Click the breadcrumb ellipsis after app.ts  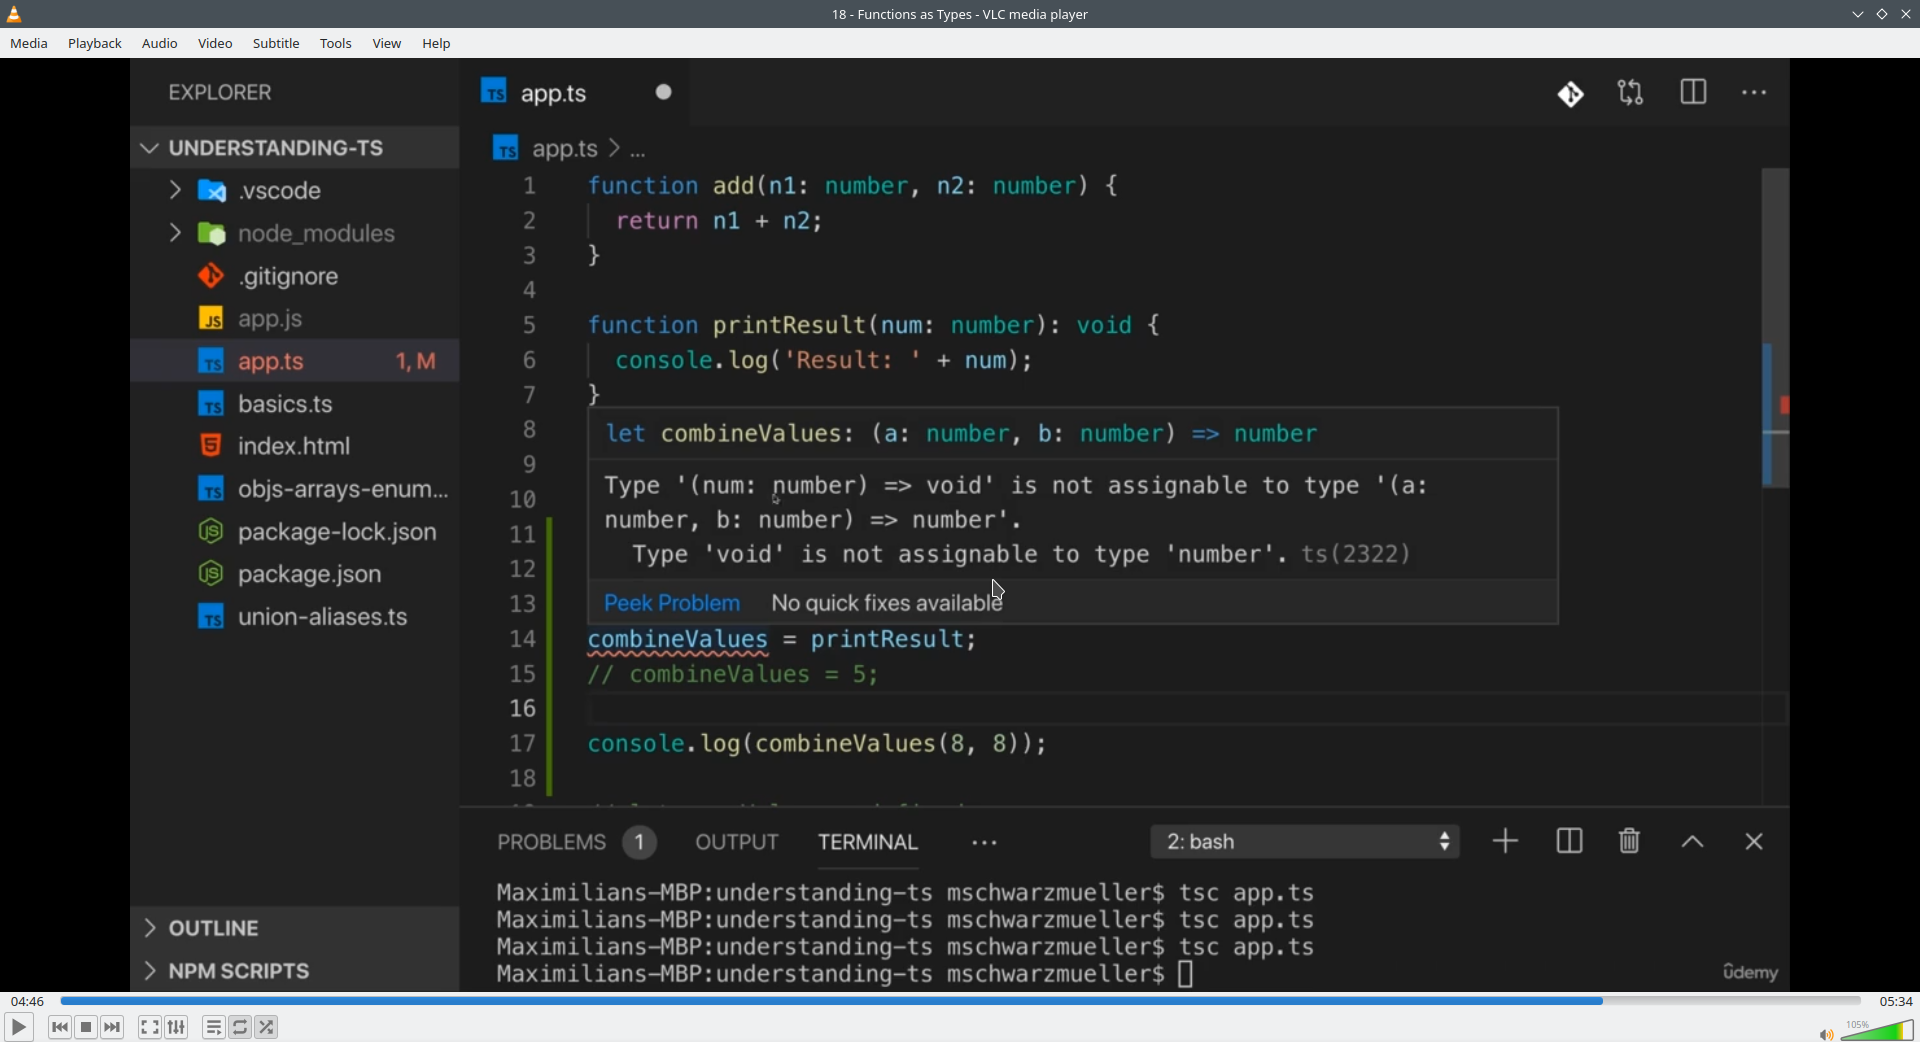tap(638, 152)
